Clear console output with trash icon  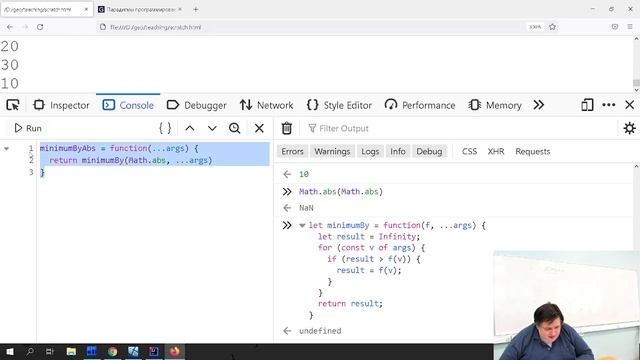(x=287, y=128)
